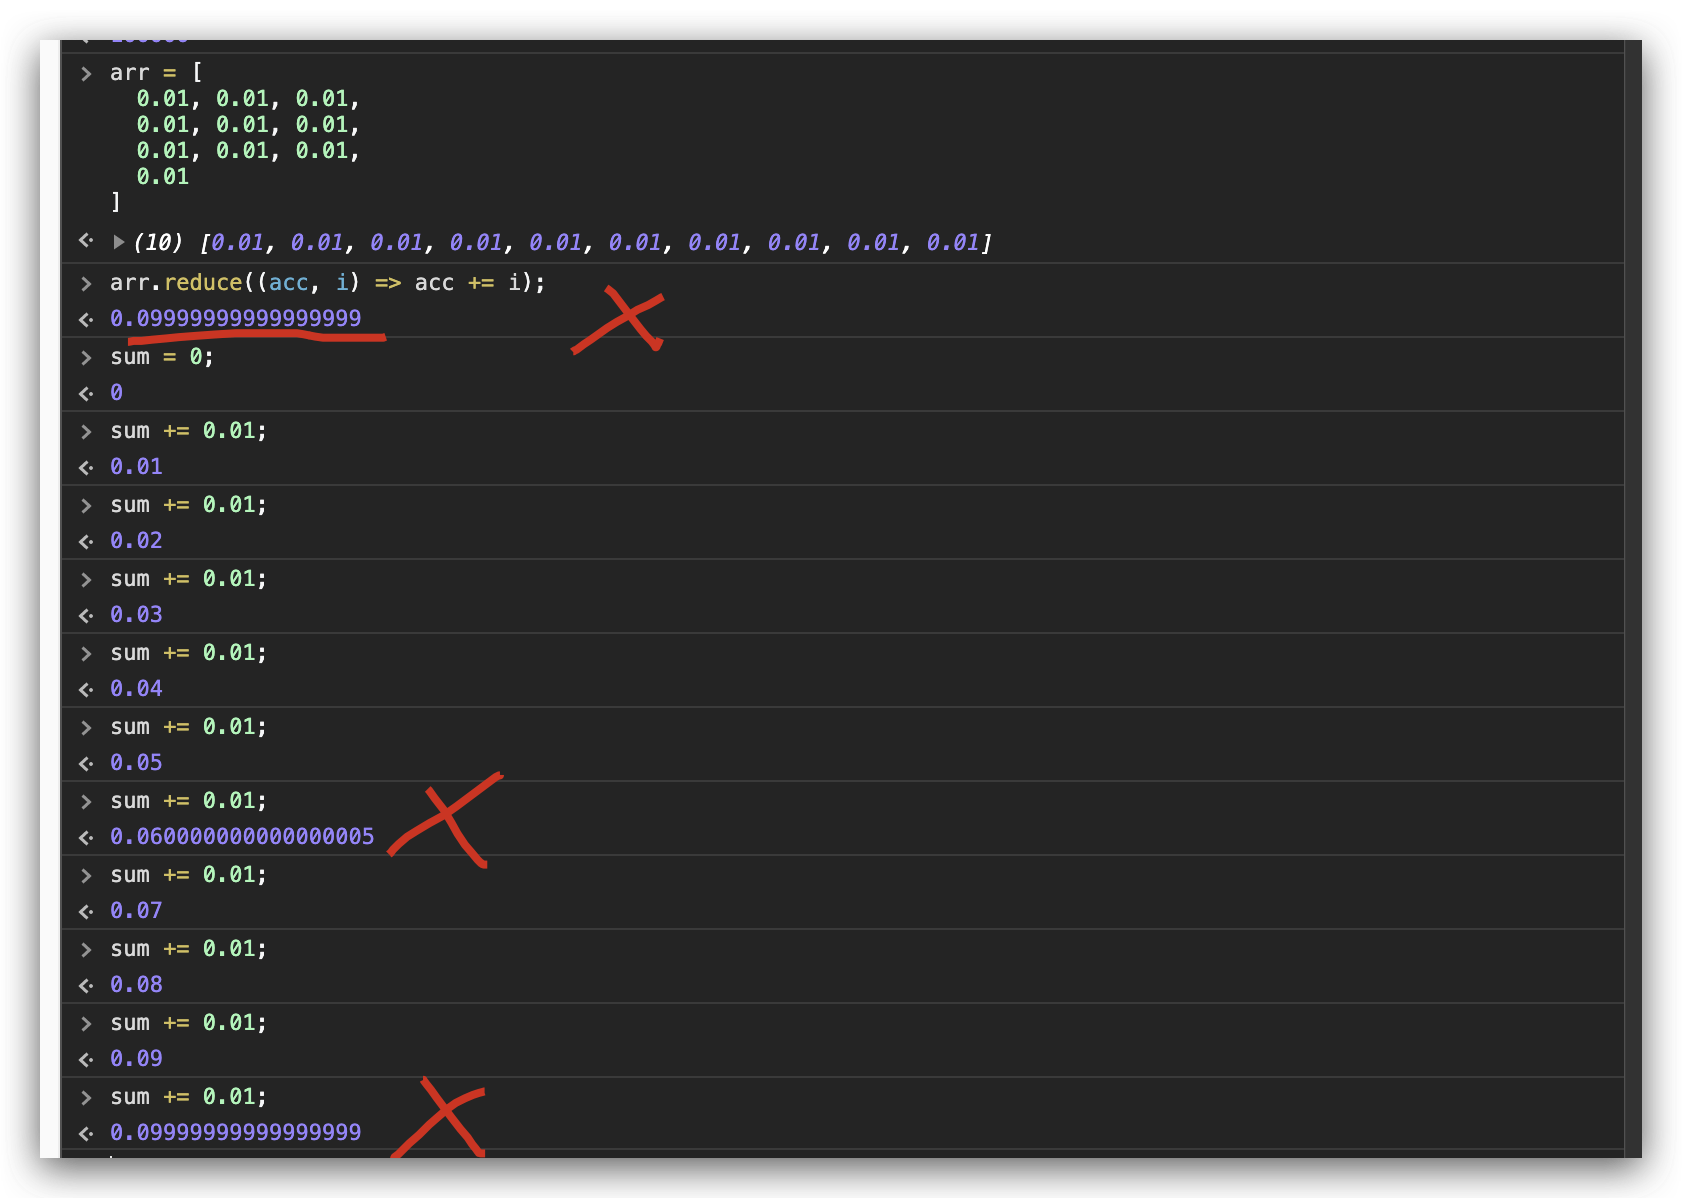Viewport: 1682px width, 1198px height.
Task: Click the 'sum += 0.01;' line above 0.01
Action: pyautogui.click(x=189, y=431)
